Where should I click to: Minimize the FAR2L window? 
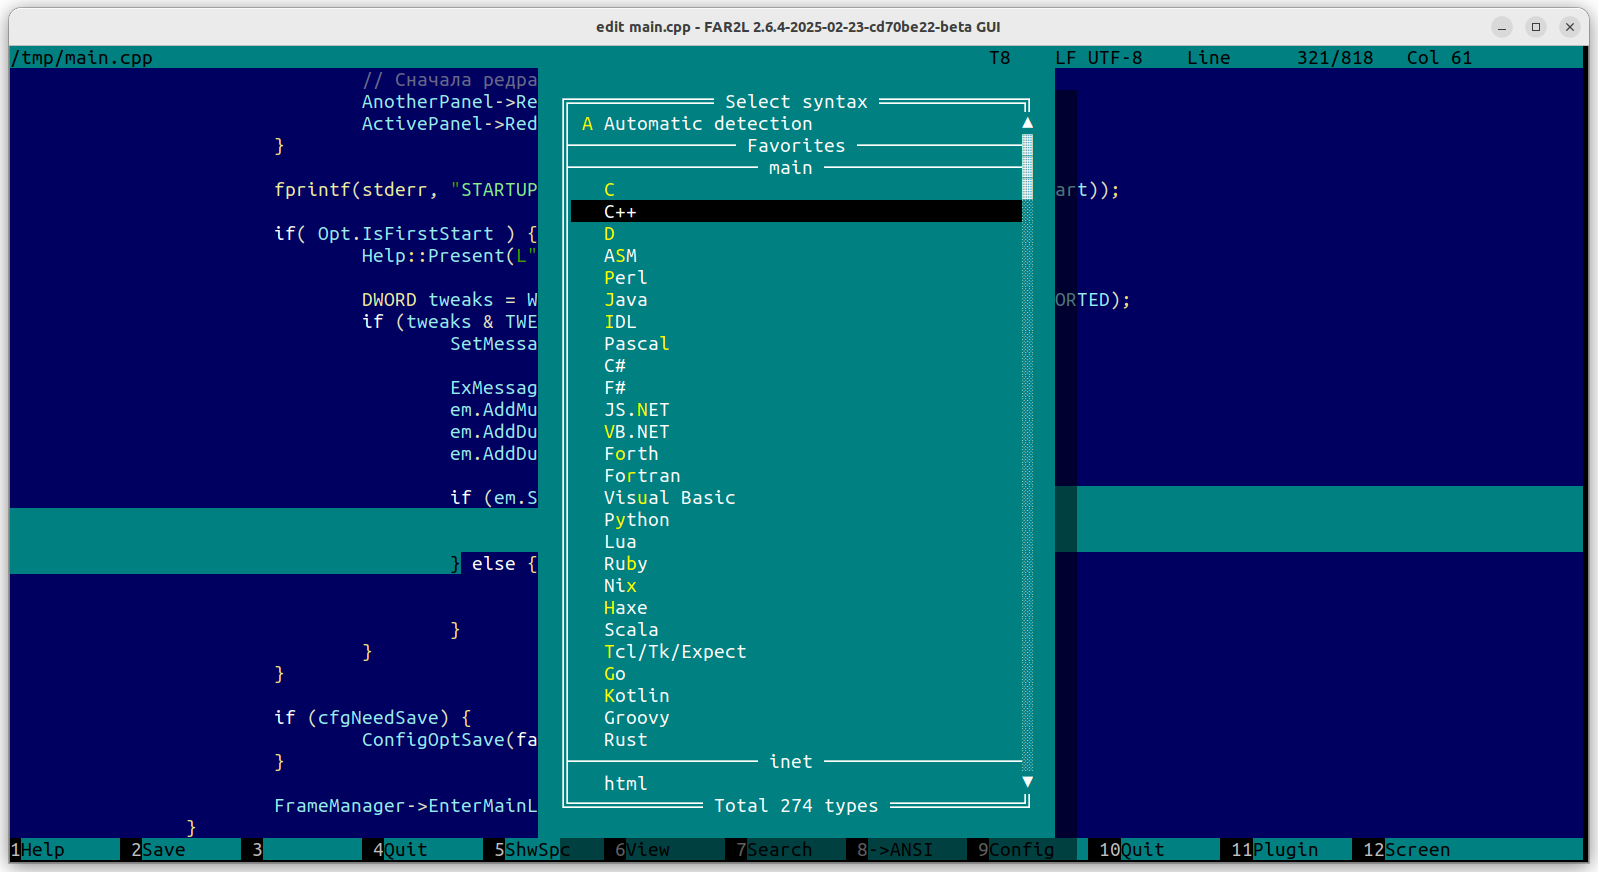coord(1502,27)
